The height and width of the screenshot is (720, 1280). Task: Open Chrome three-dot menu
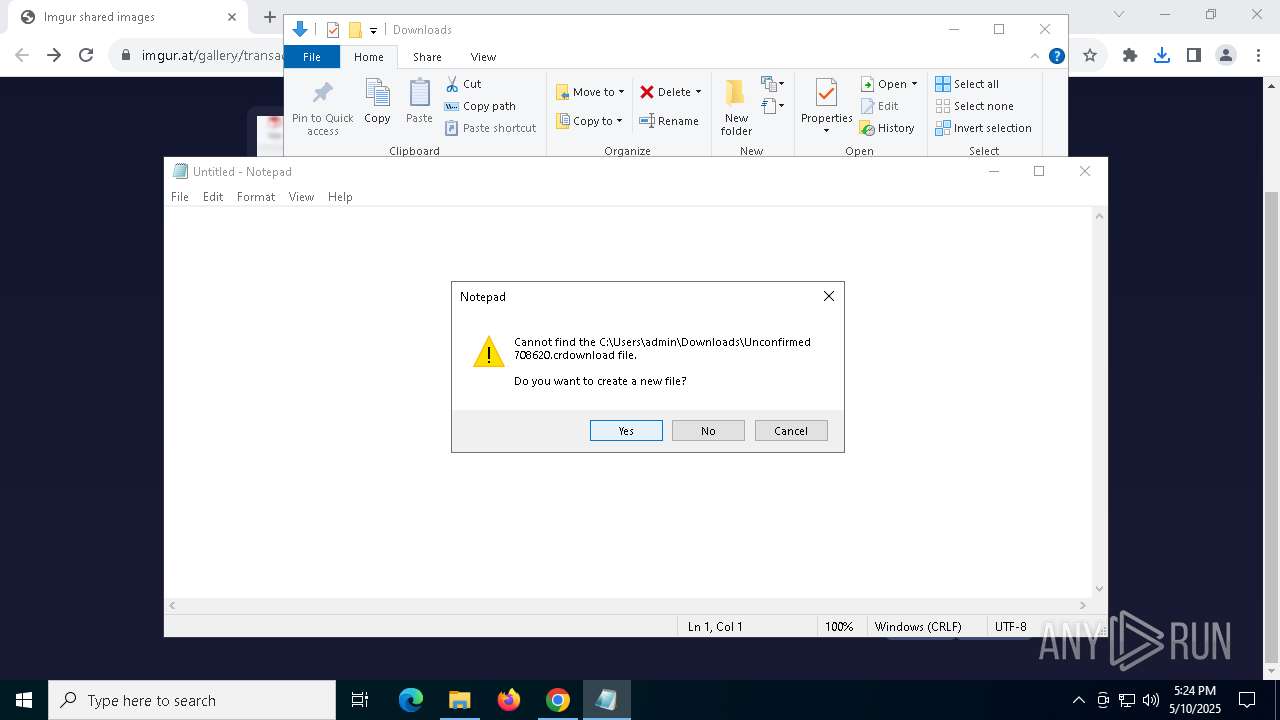(1257, 55)
